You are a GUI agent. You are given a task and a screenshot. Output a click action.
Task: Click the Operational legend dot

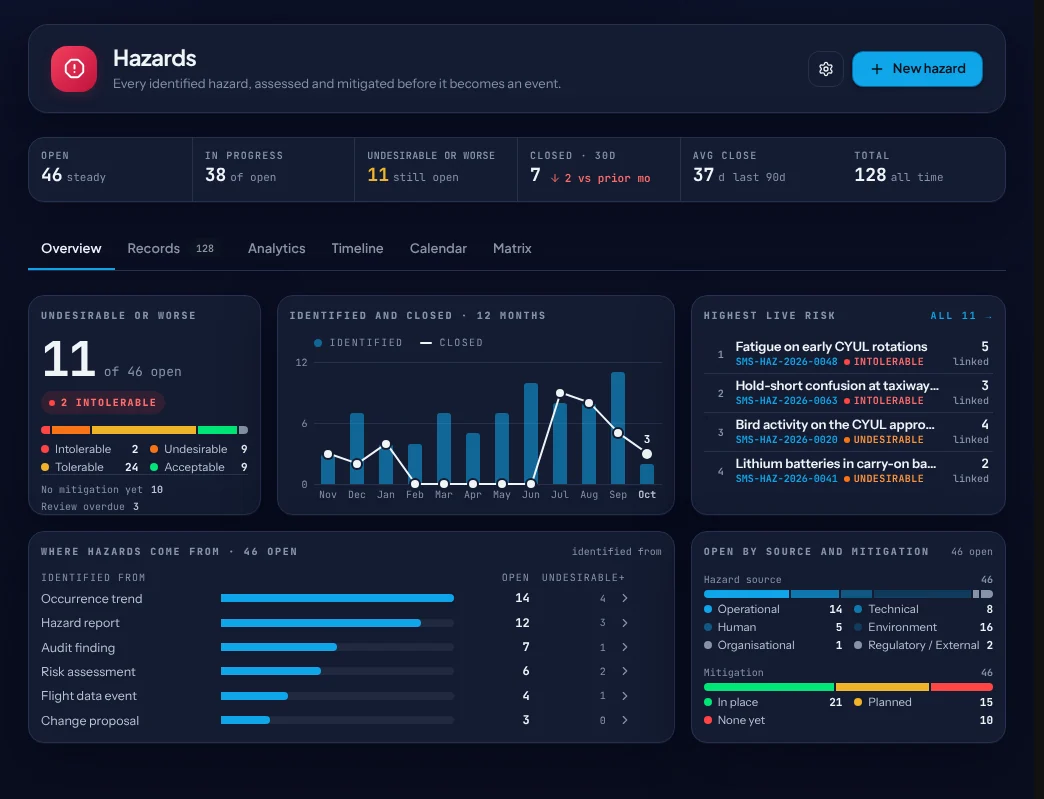[708, 609]
